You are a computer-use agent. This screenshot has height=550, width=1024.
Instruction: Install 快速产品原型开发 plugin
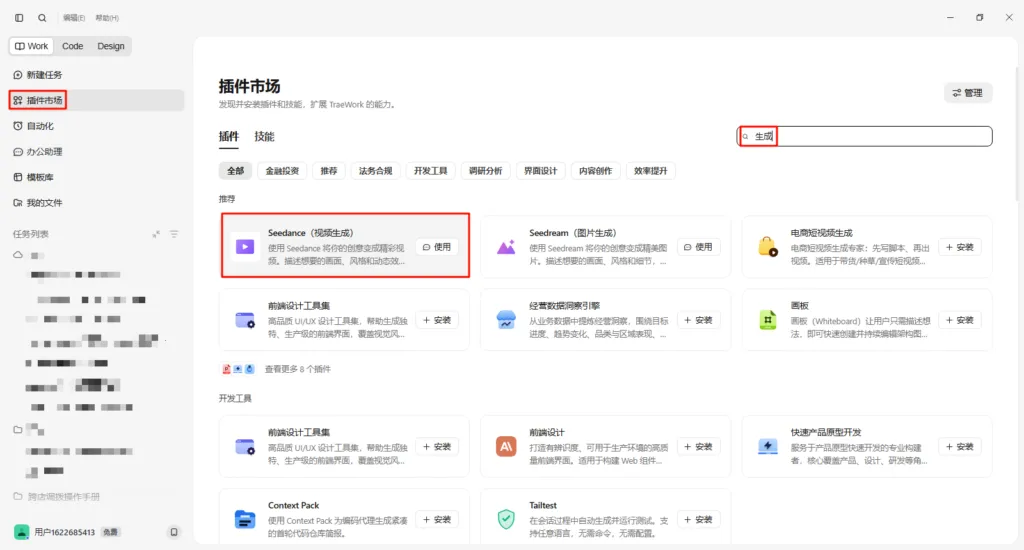click(959, 447)
